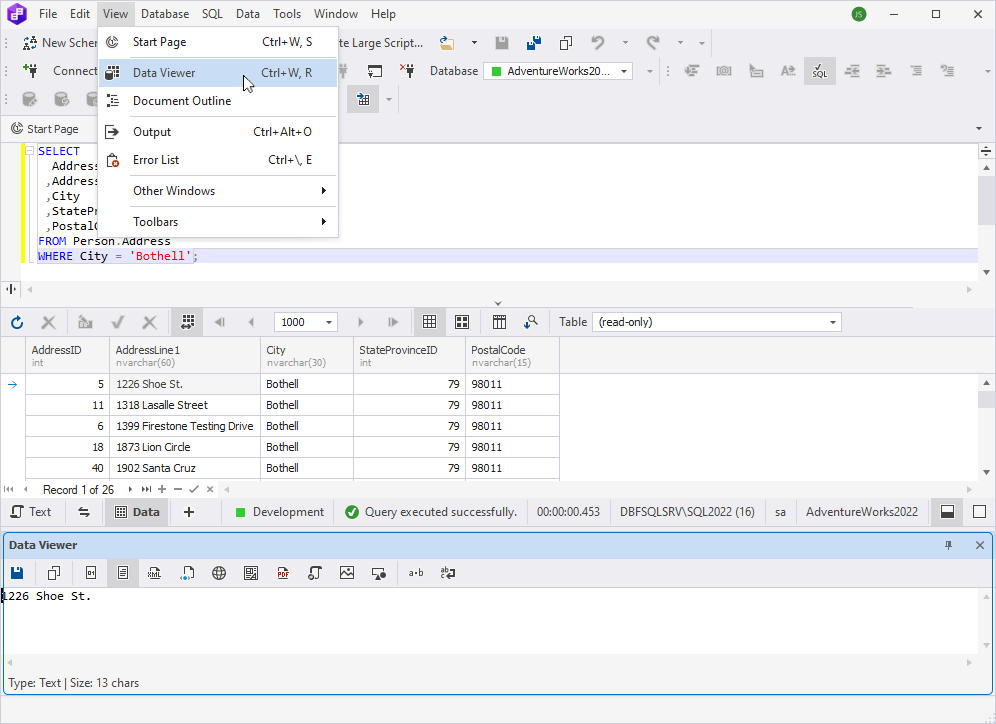Switch to Data view tab
The width and height of the screenshot is (996, 724).
pos(137,512)
